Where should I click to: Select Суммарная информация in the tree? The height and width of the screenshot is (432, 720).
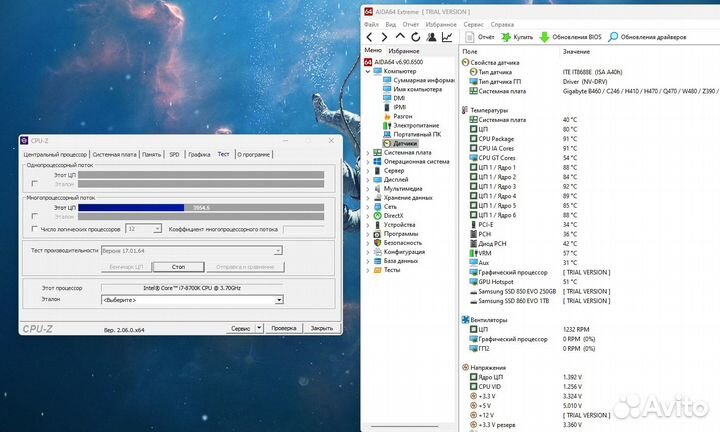tap(423, 80)
